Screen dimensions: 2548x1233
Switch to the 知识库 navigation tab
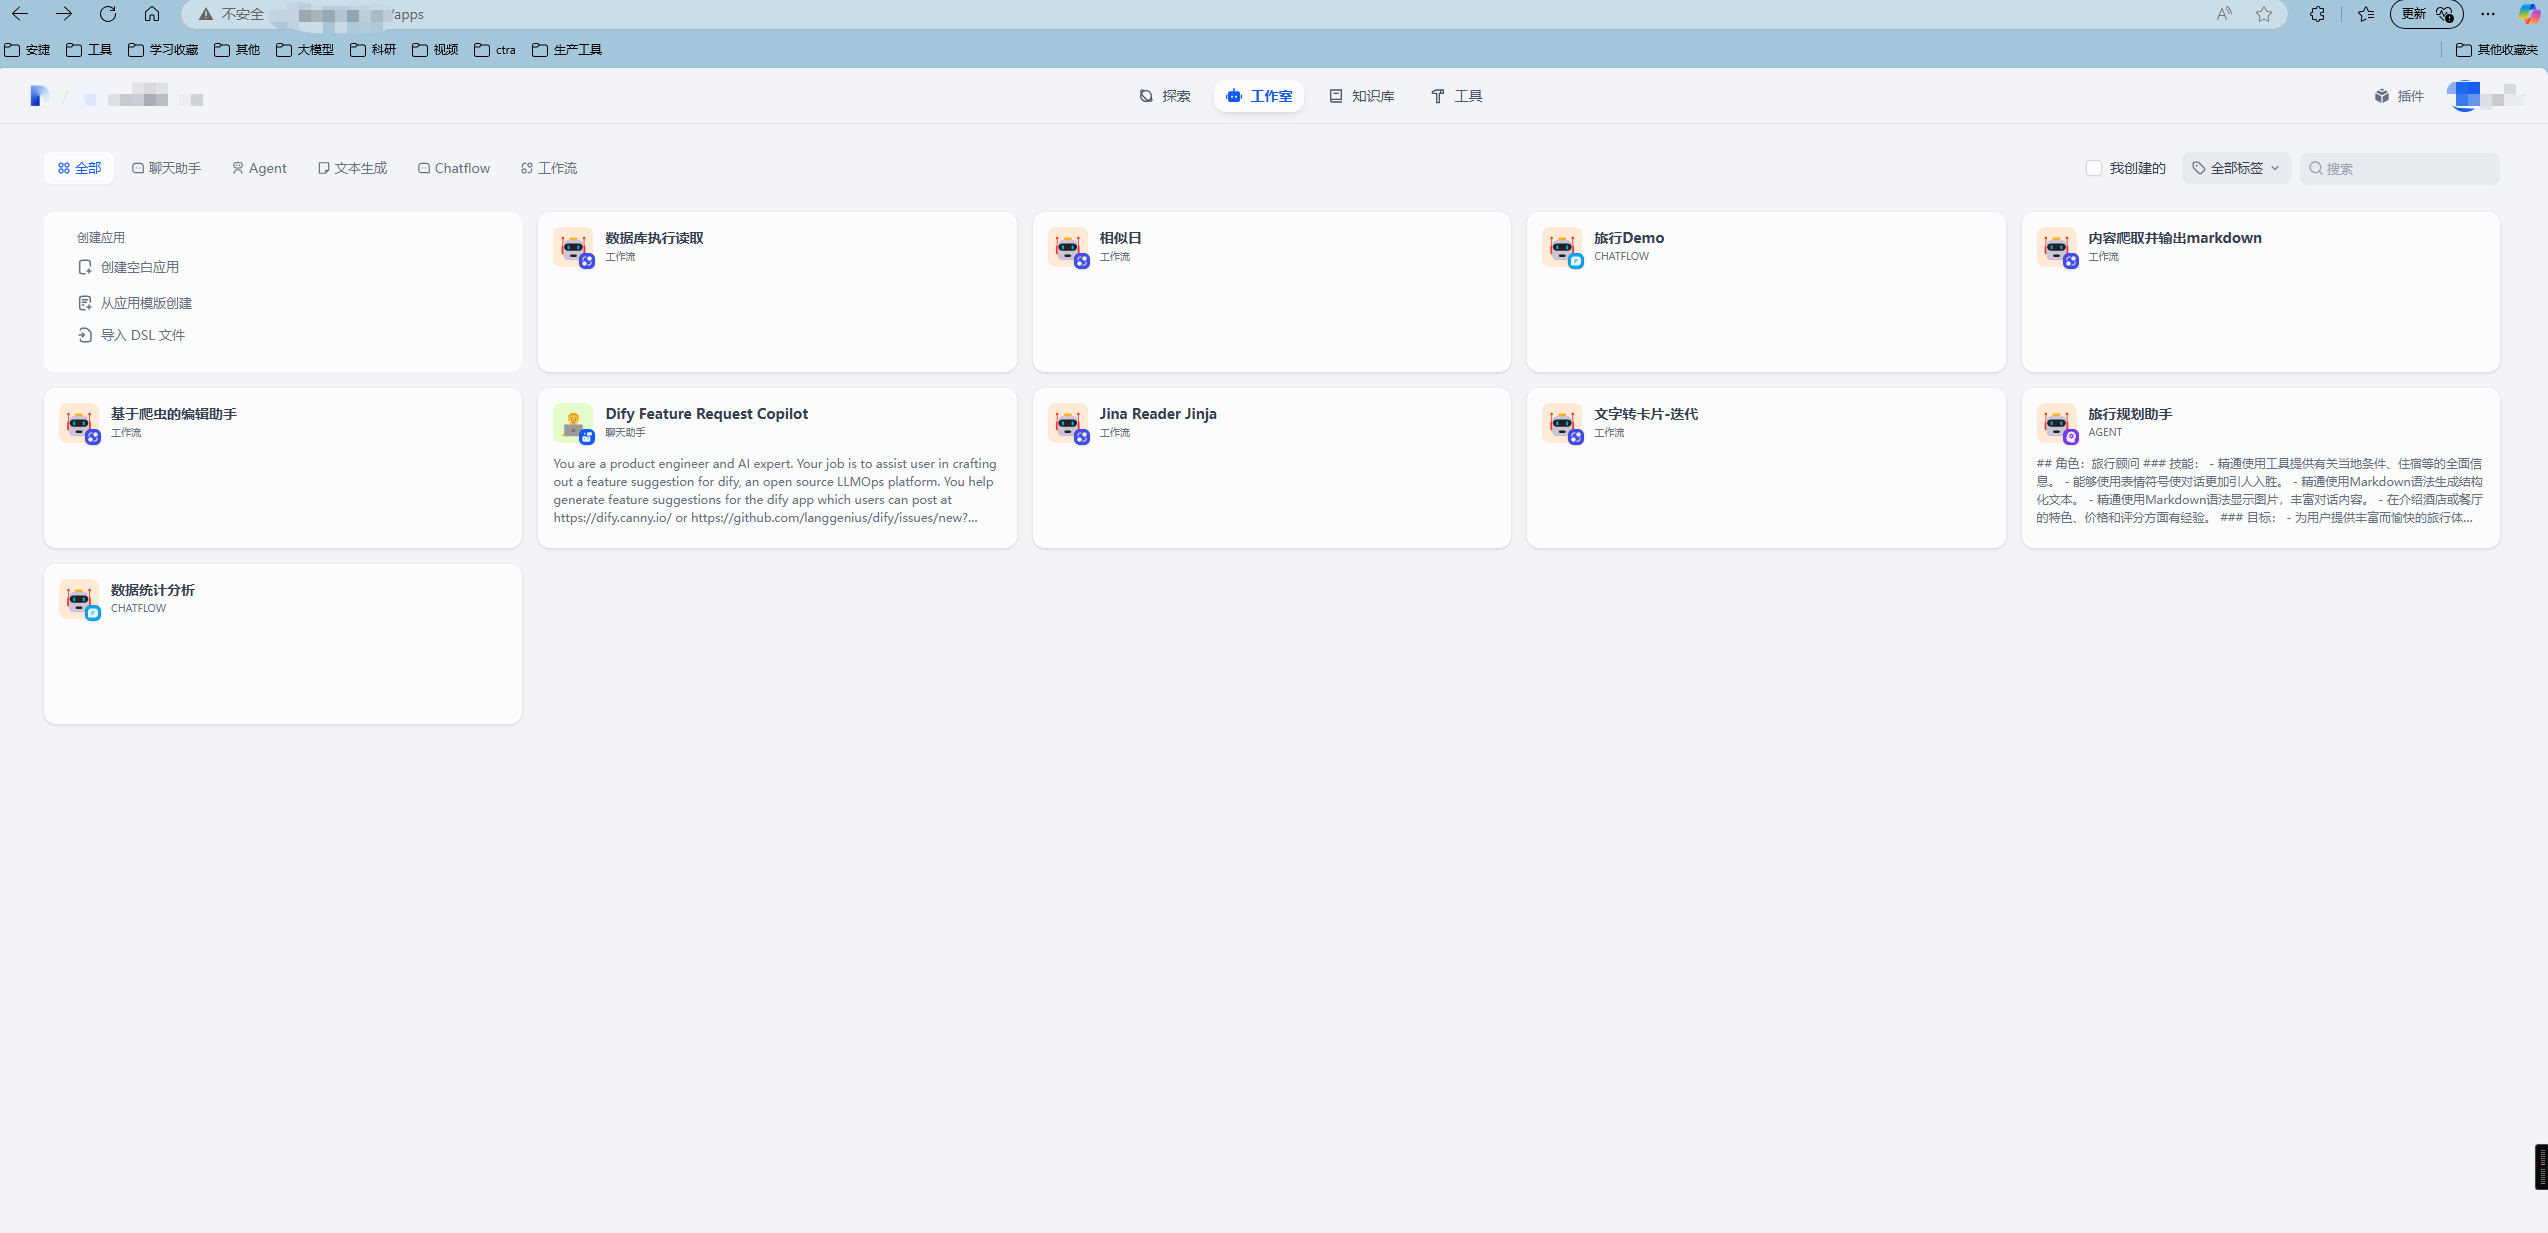pyautogui.click(x=1362, y=96)
